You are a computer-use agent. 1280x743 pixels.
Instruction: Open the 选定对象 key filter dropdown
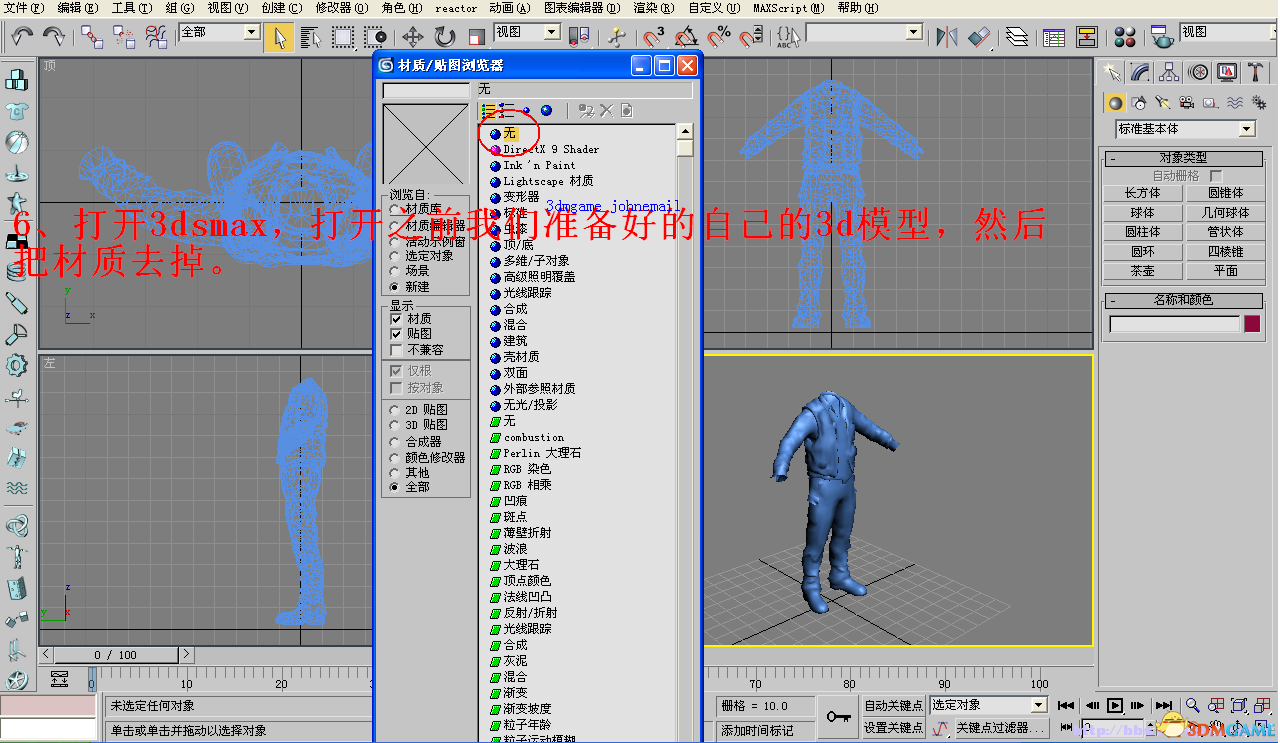(x=1038, y=705)
